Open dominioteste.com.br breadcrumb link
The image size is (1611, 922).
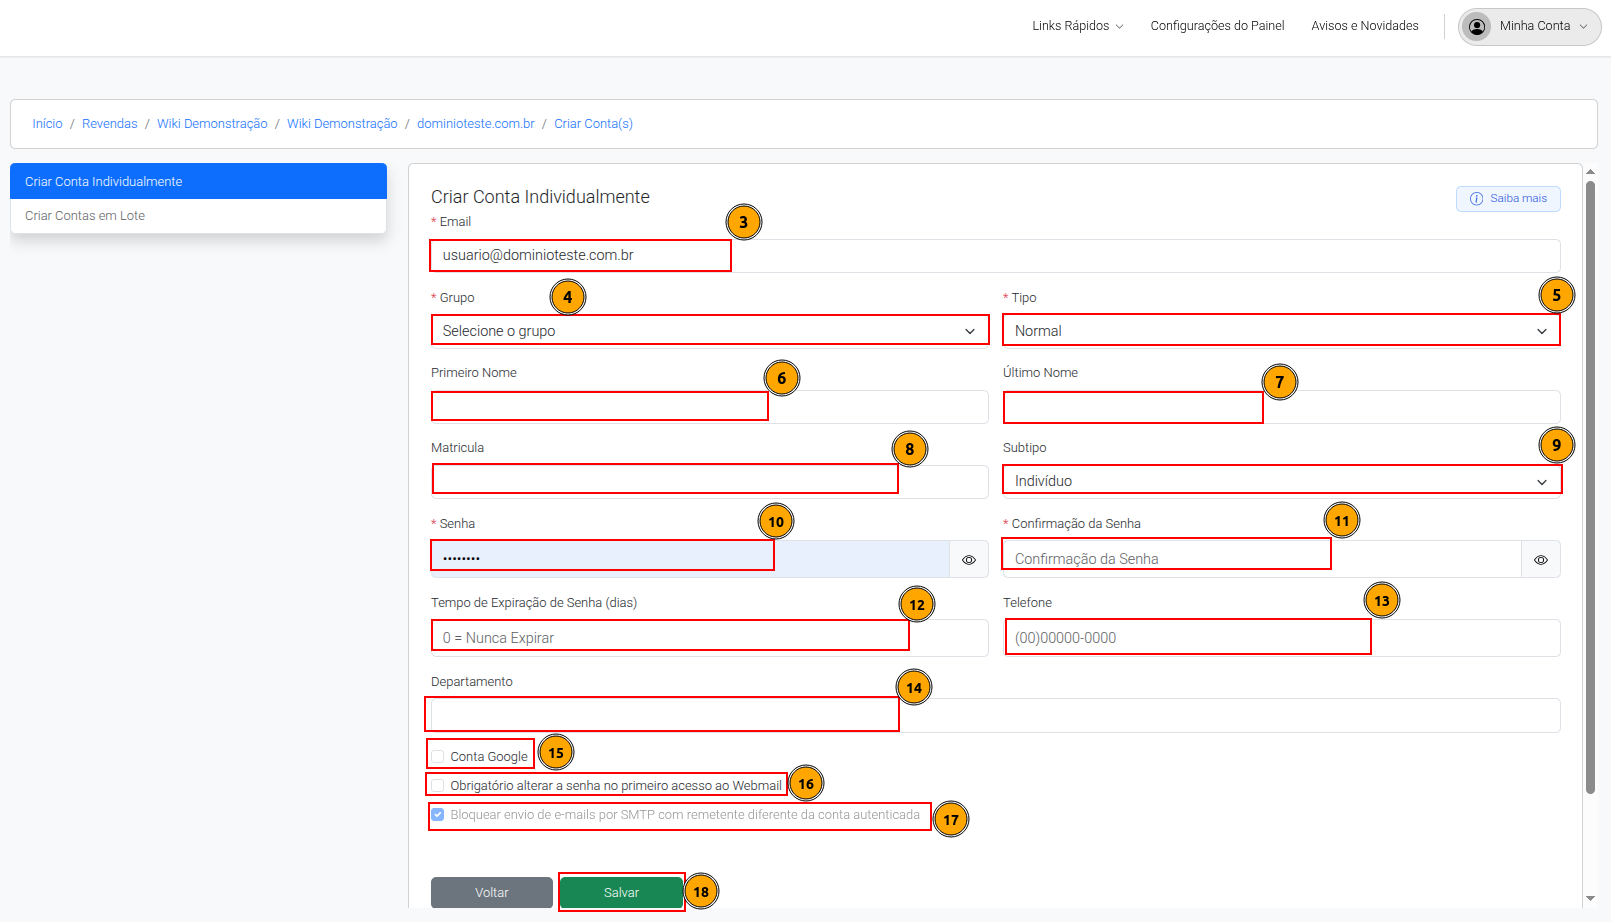point(476,124)
